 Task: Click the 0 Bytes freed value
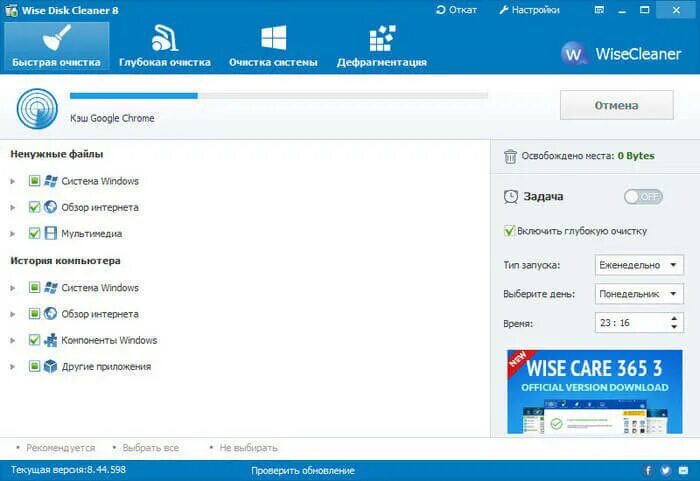click(636, 156)
